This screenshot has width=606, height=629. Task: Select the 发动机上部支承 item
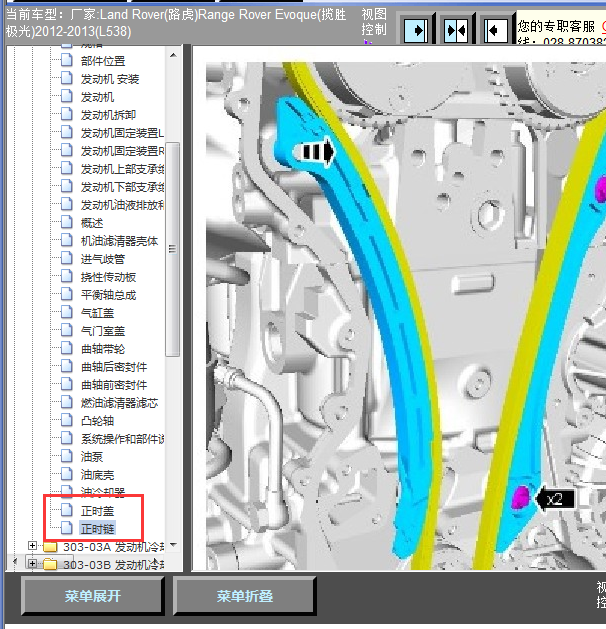click(122, 169)
